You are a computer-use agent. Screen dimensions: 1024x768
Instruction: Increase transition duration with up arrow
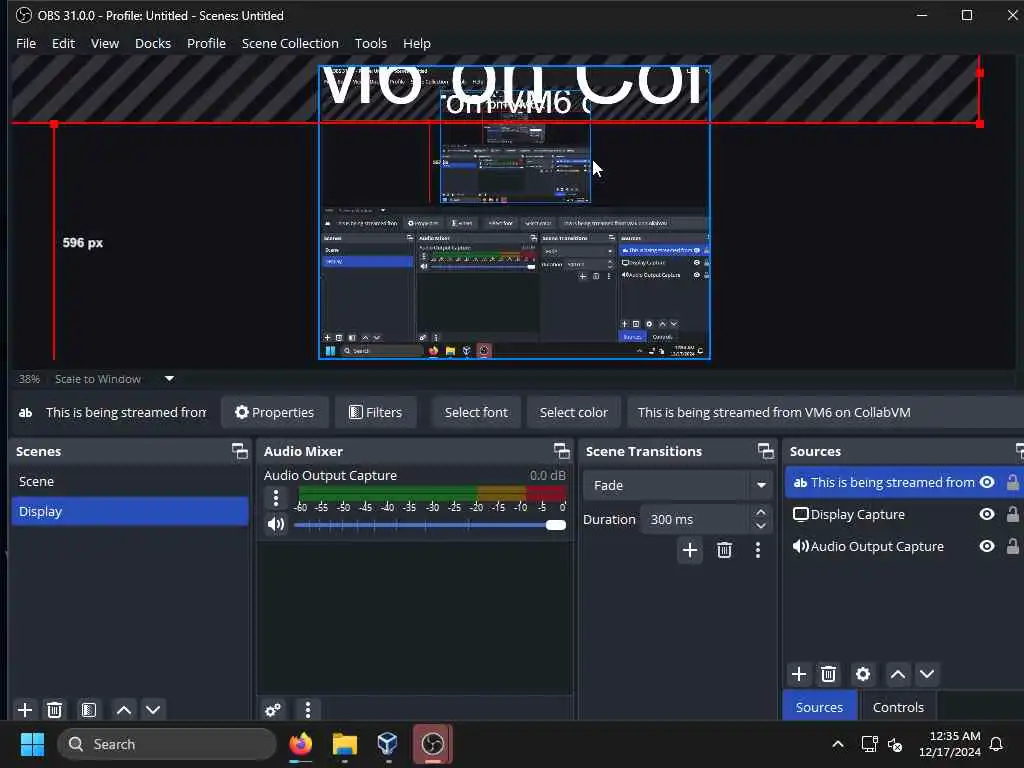coord(760,513)
